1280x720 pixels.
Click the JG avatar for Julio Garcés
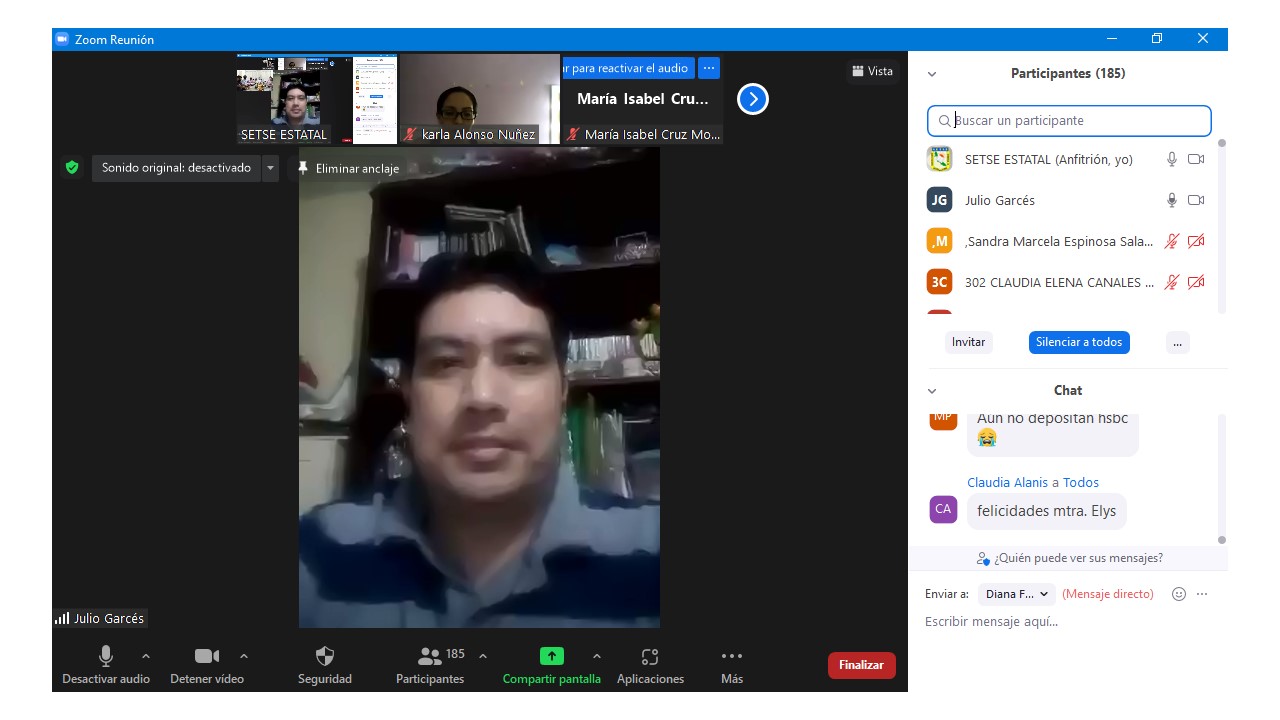[x=939, y=200]
